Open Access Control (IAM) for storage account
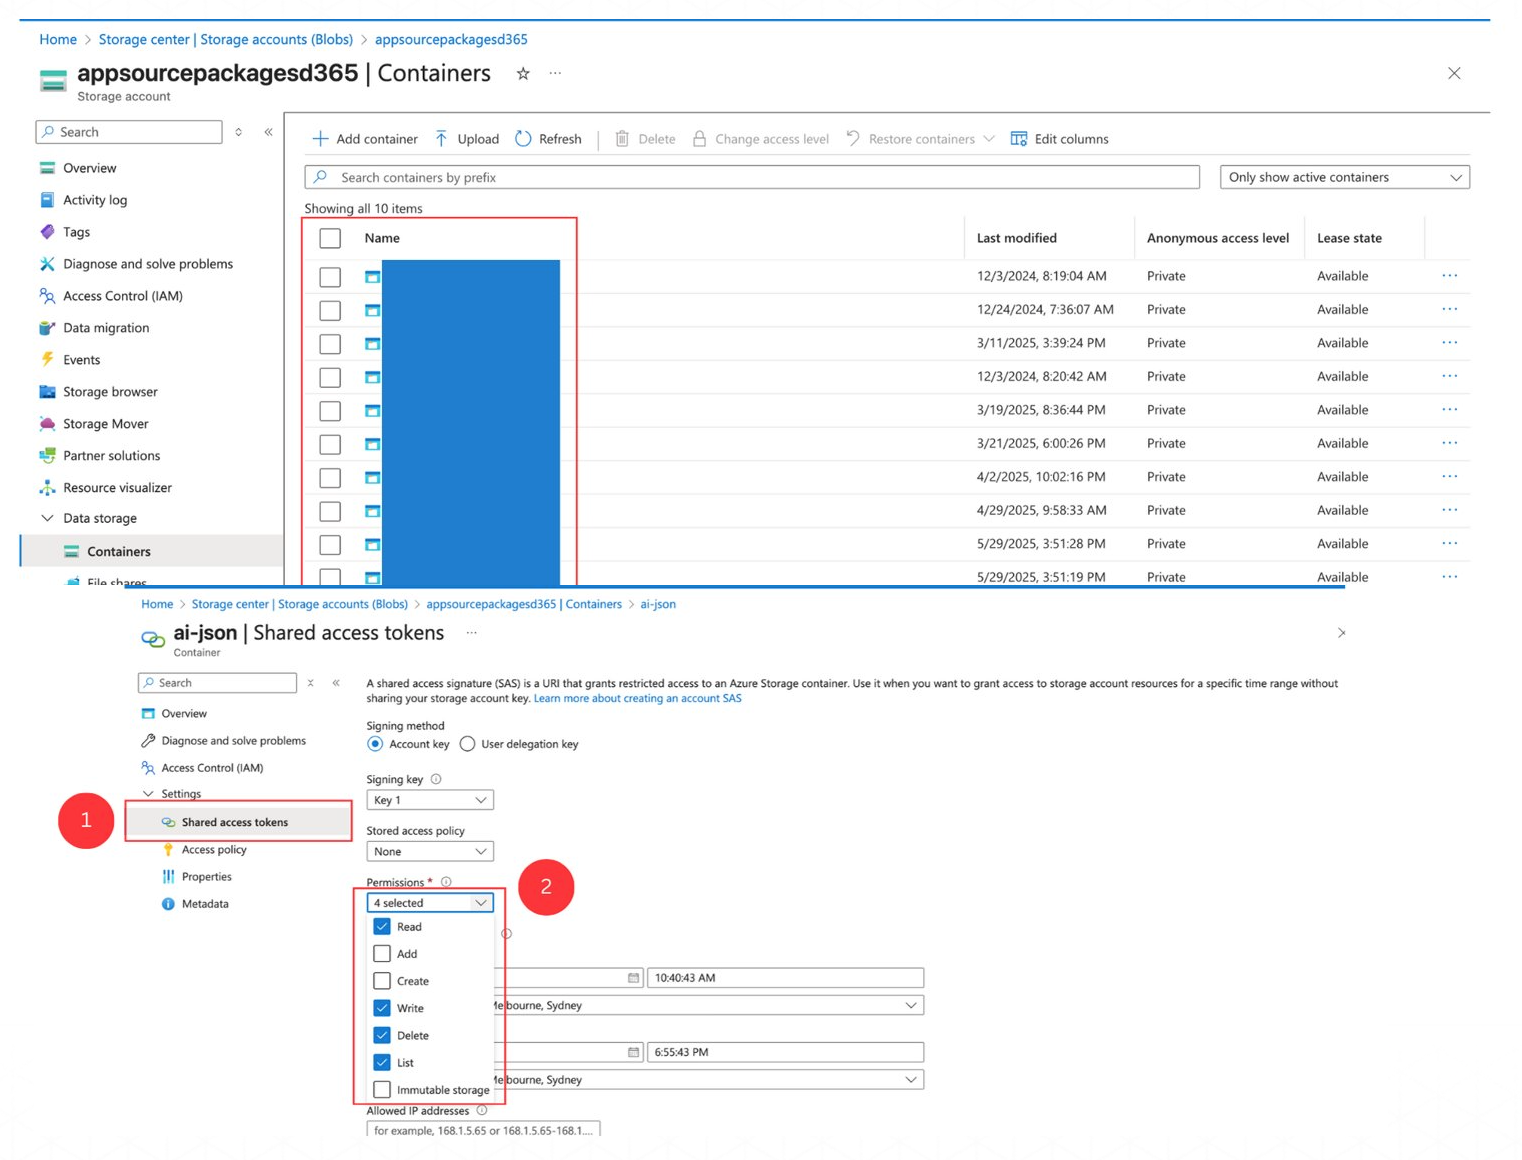 tap(122, 296)
